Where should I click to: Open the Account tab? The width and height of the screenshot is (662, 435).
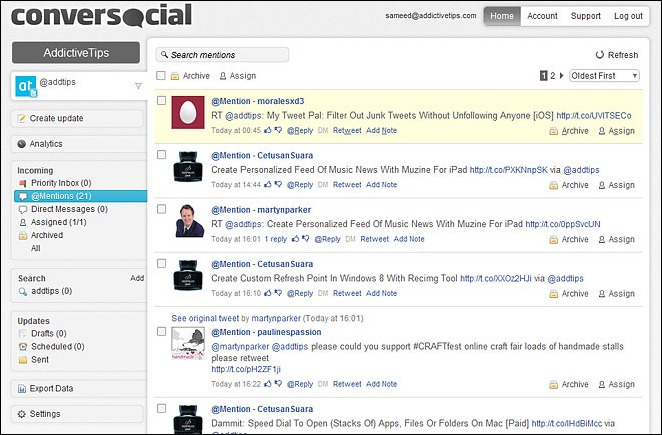(542, 16)
